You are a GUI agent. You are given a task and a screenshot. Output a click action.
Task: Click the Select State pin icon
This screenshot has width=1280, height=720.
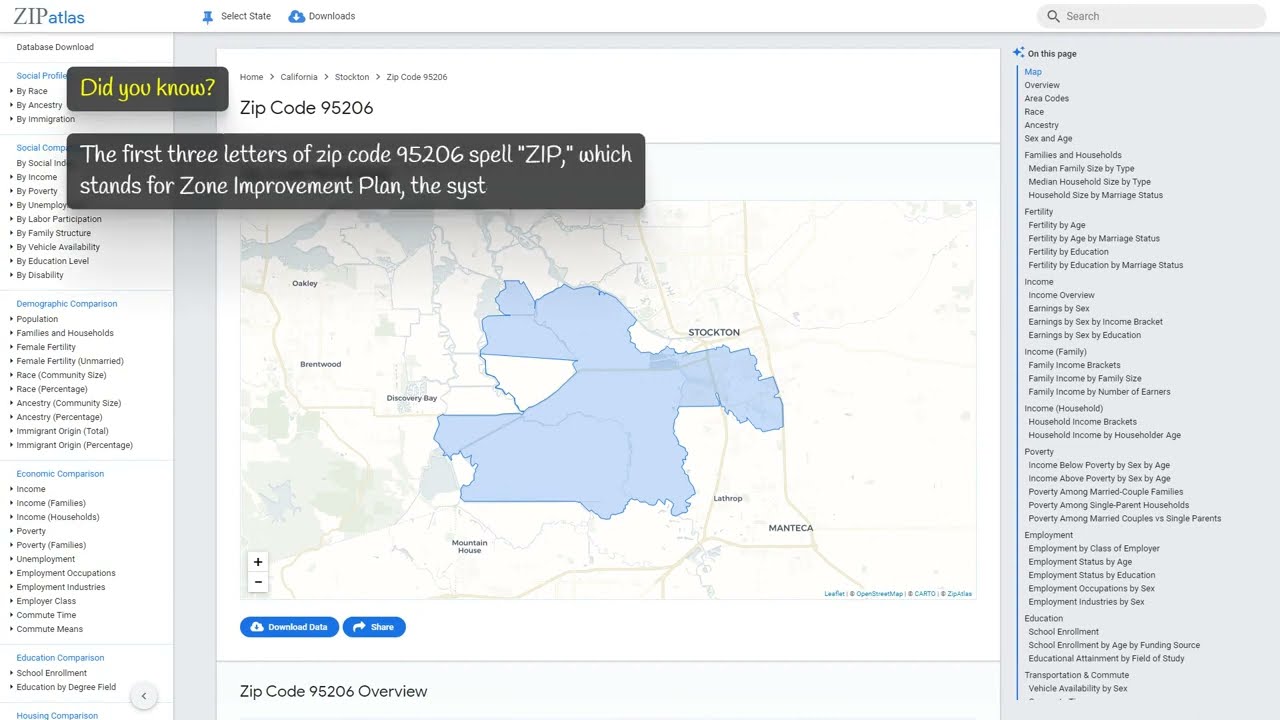[x=208, y=17]
